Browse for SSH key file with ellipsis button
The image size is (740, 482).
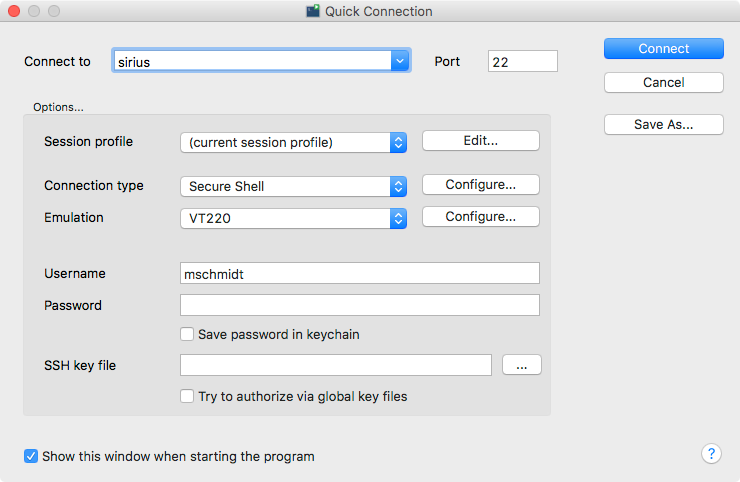coord(521,365)
